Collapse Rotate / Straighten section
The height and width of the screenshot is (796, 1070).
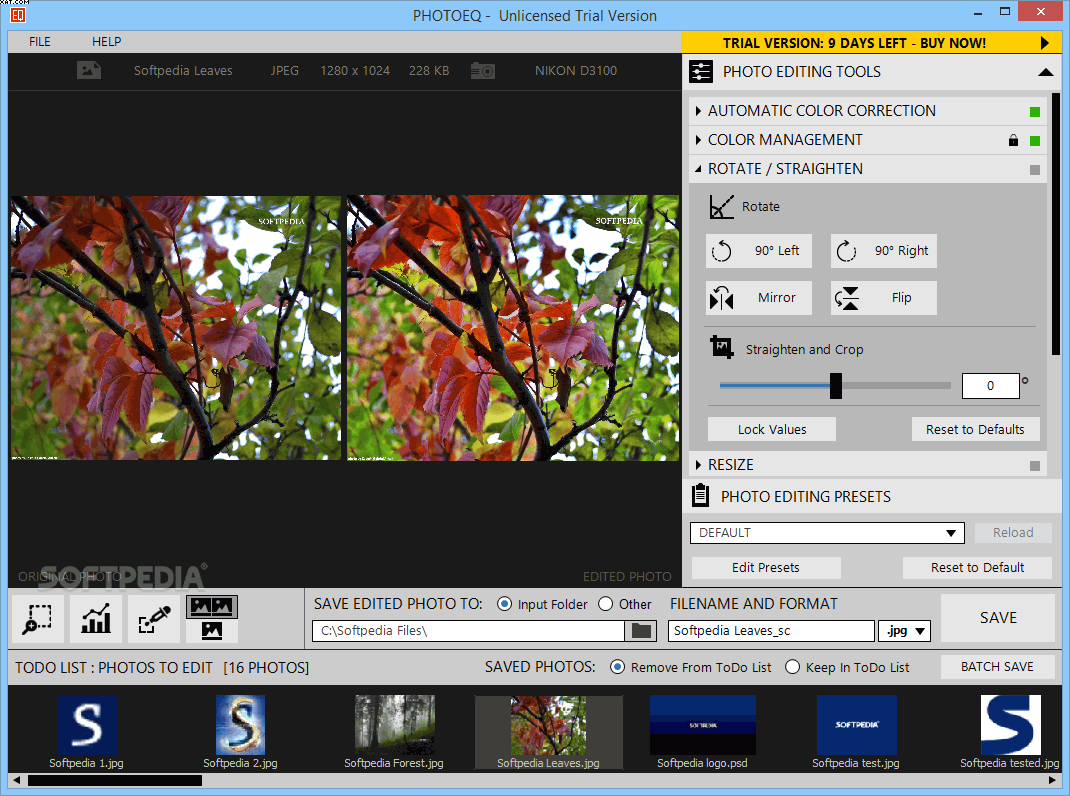click(697, 169)
